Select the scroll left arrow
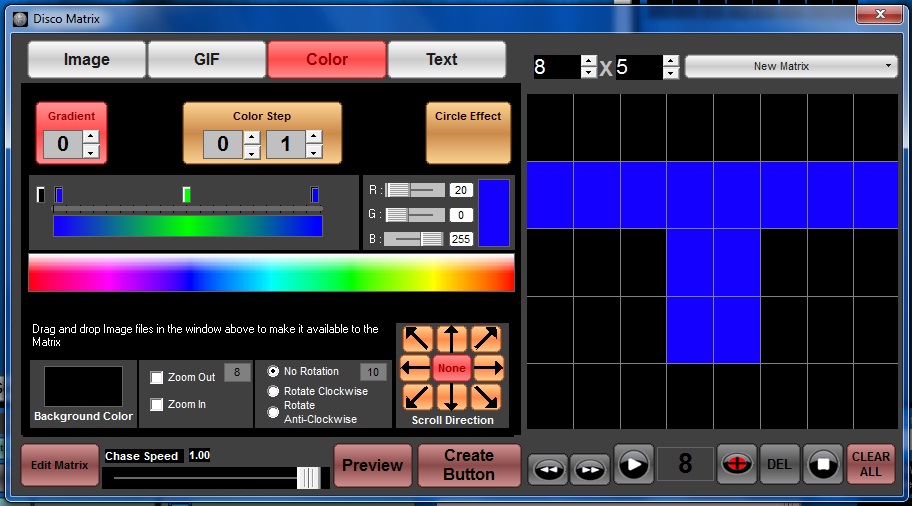The width and height of the screenshot is (912, 506). point(416,368)
